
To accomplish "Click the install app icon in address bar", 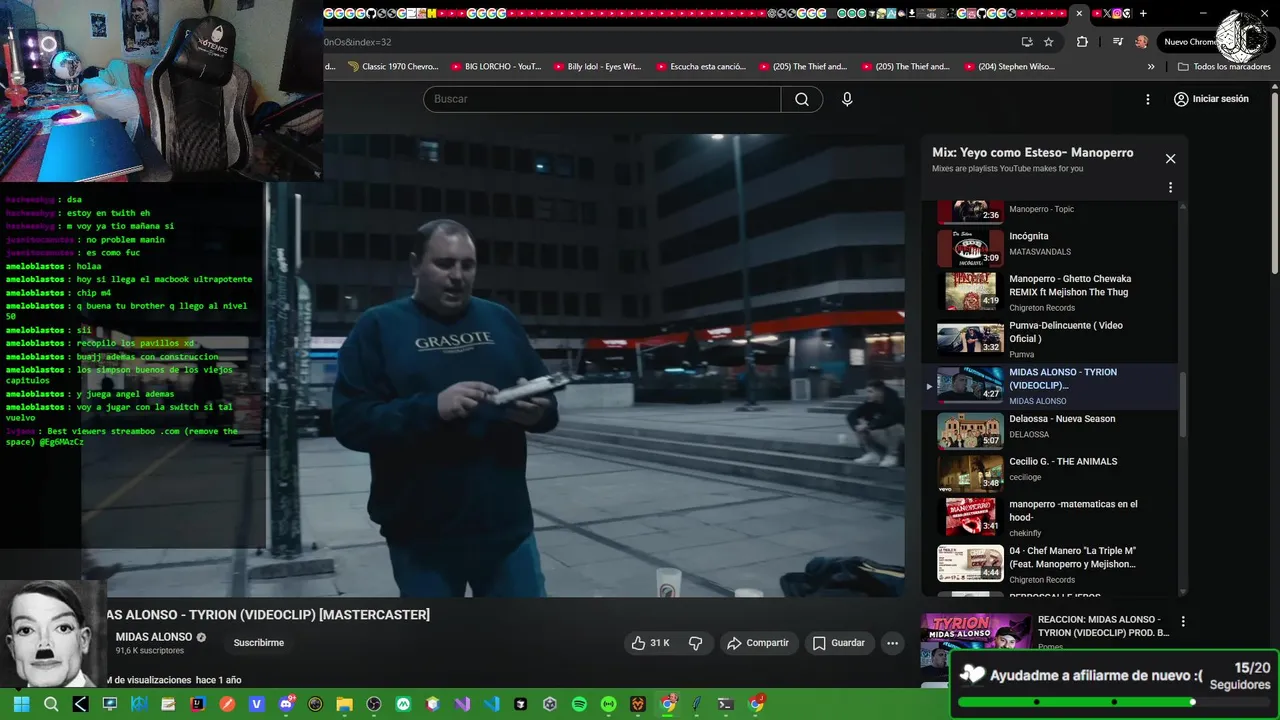I will pos(1027,42).
